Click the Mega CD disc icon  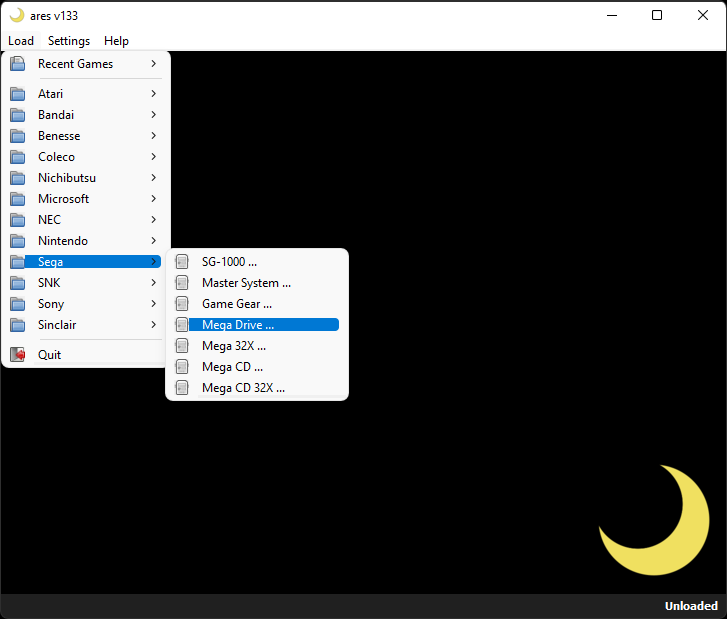(182, 367)
